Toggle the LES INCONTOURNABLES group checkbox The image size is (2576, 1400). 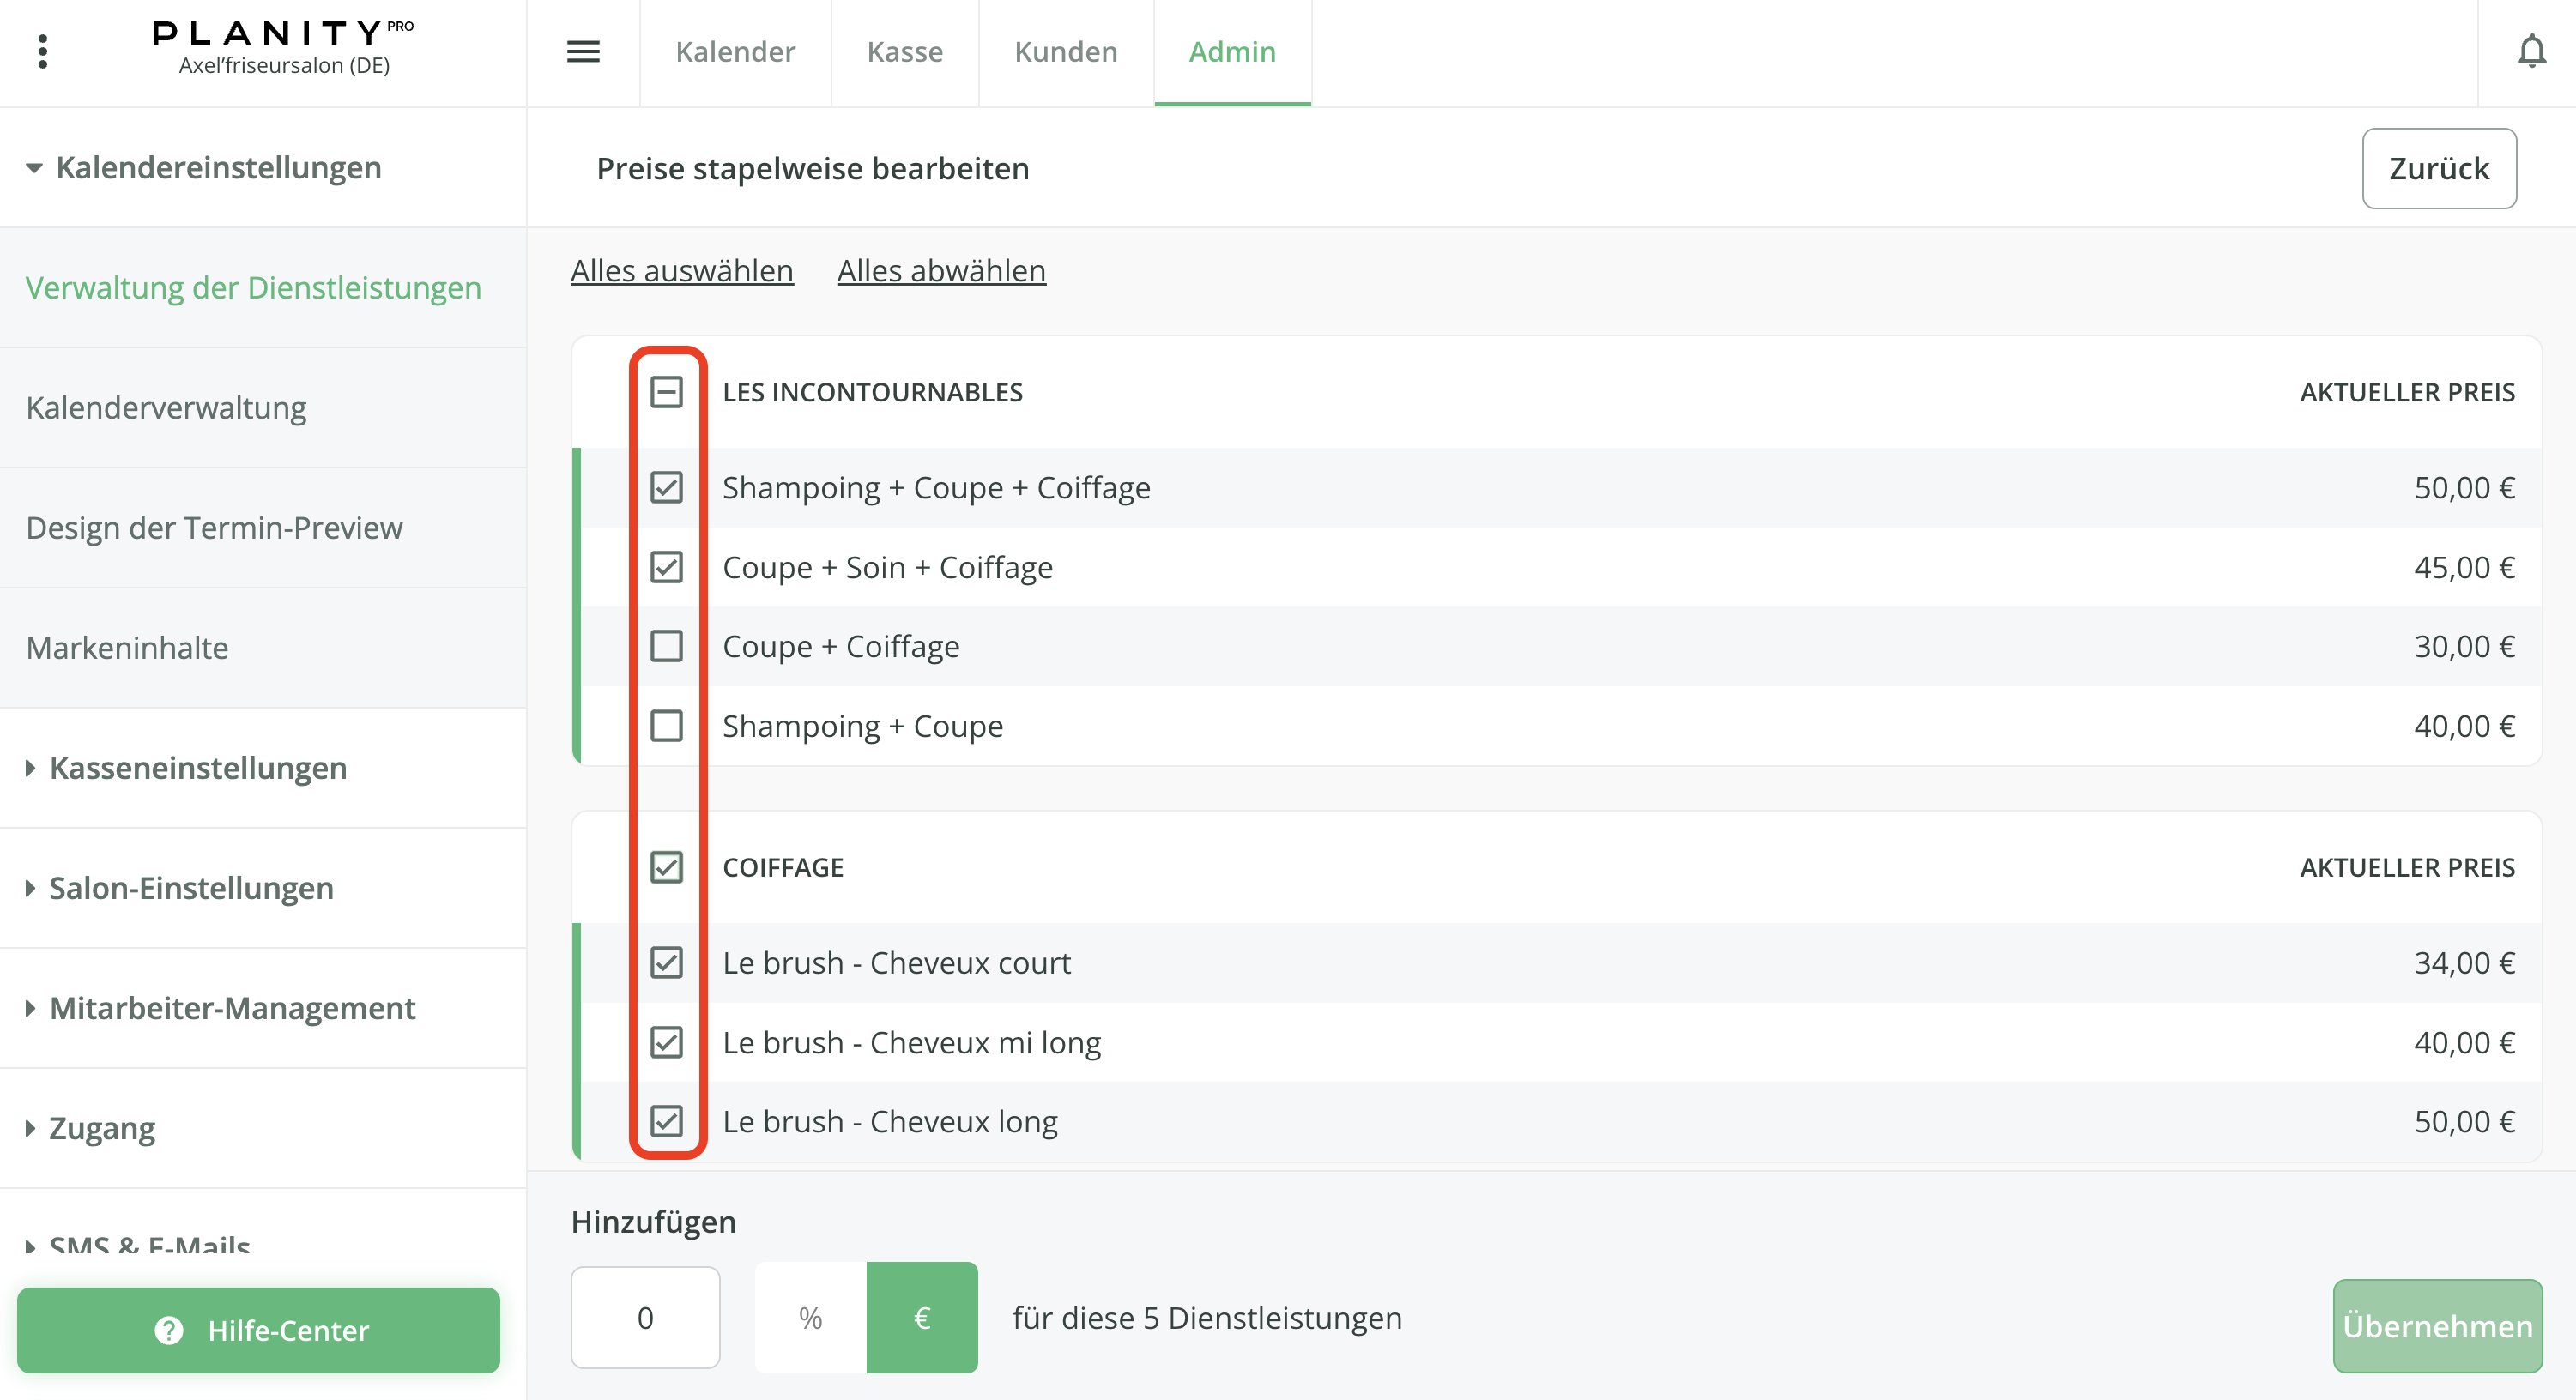pyautogui.click(x=666, y=392)
